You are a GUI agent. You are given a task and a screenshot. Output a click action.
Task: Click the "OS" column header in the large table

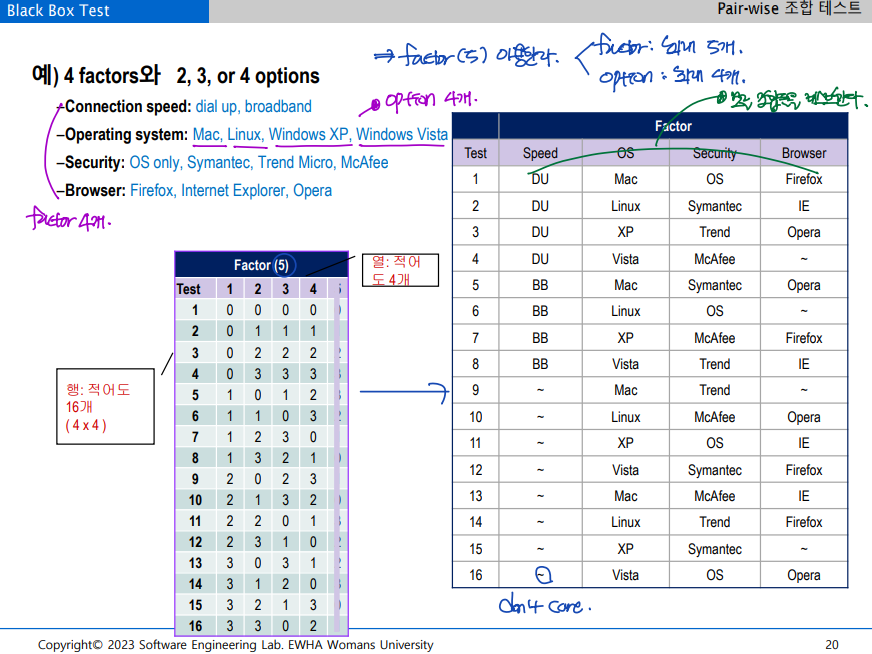[x=626, y=153]
